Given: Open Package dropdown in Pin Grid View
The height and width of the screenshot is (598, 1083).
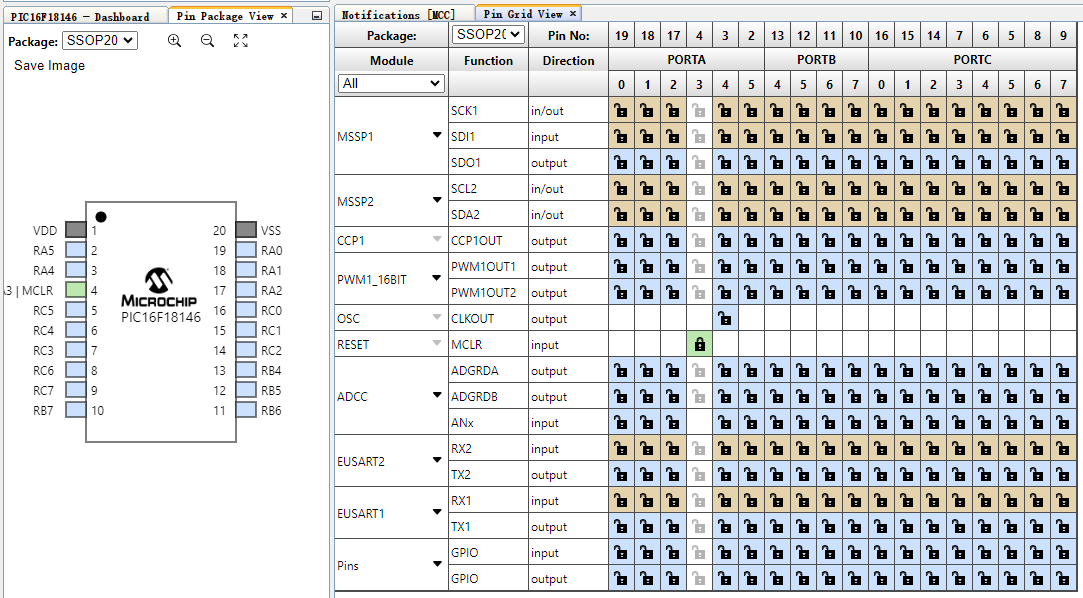Looking at the screenshot, I should tap(488, 35).
